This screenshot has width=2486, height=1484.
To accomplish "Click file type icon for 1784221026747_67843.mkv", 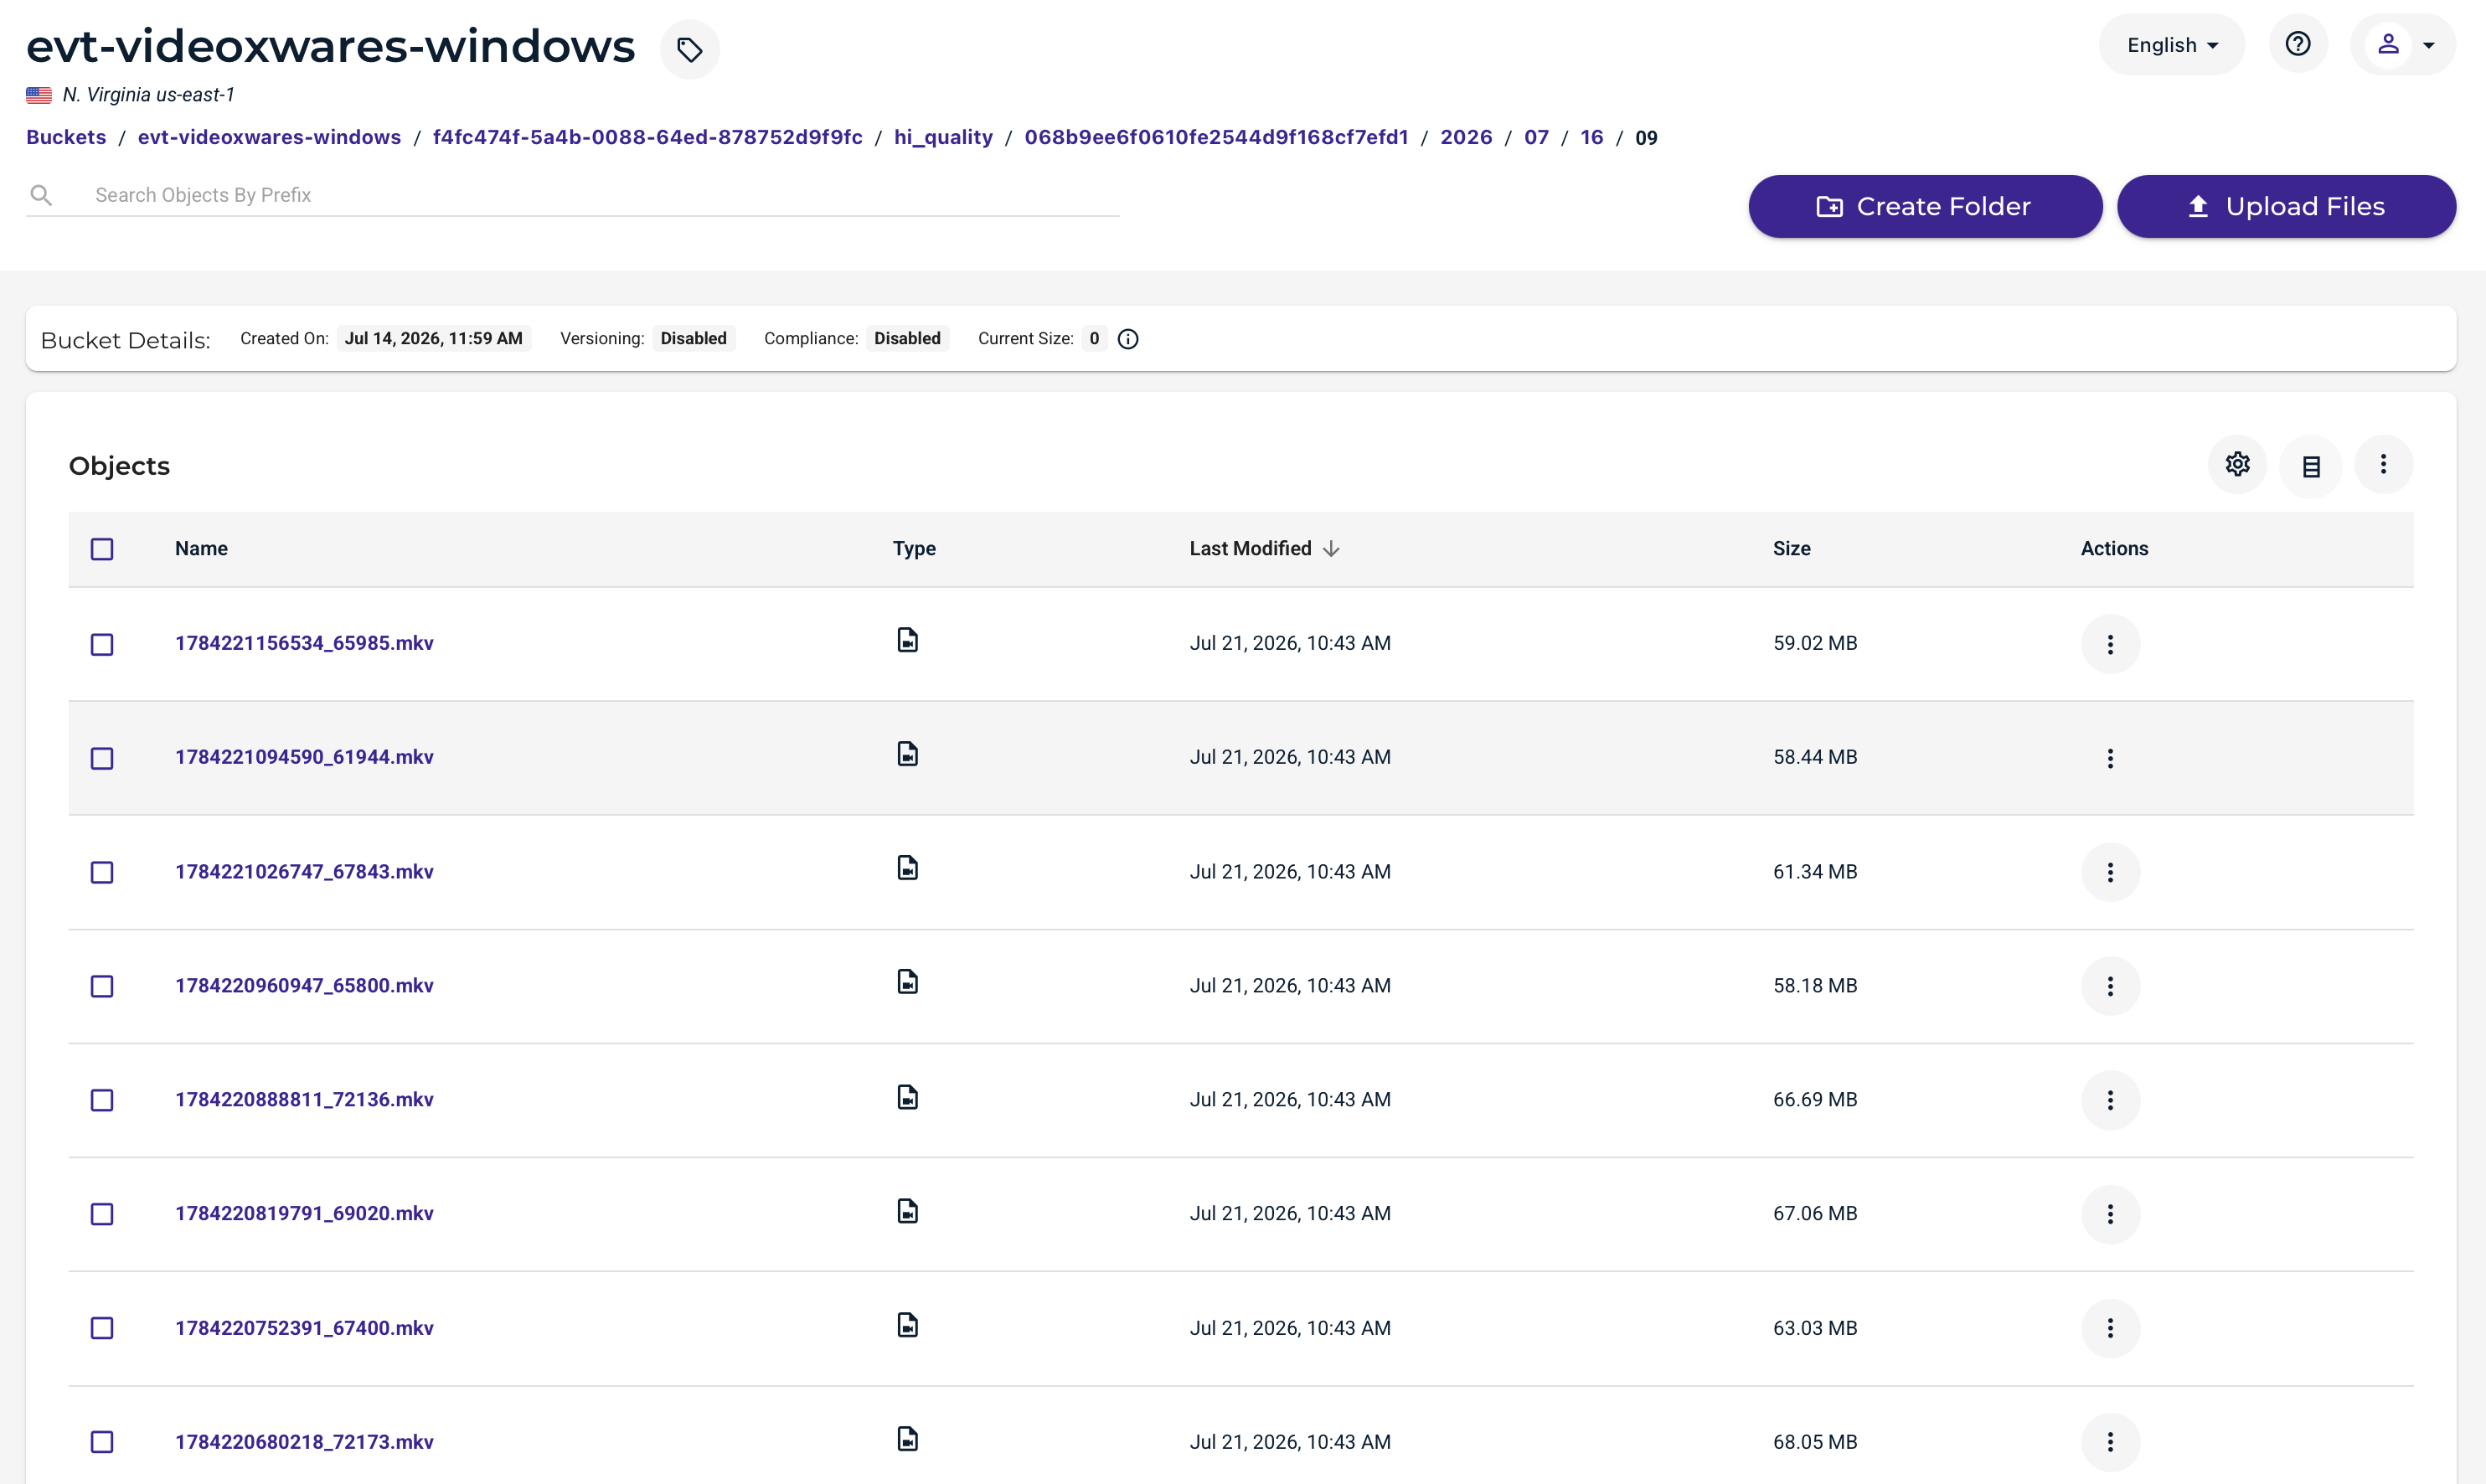I will click(907, 868).
